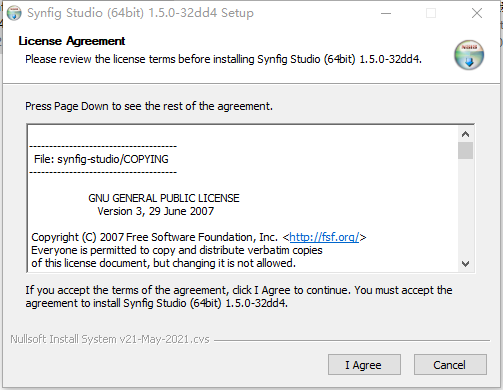This screenshot has height=390, width=503.
Task: Click the Nullsoft Install System version label
Action: pos(110,339)
